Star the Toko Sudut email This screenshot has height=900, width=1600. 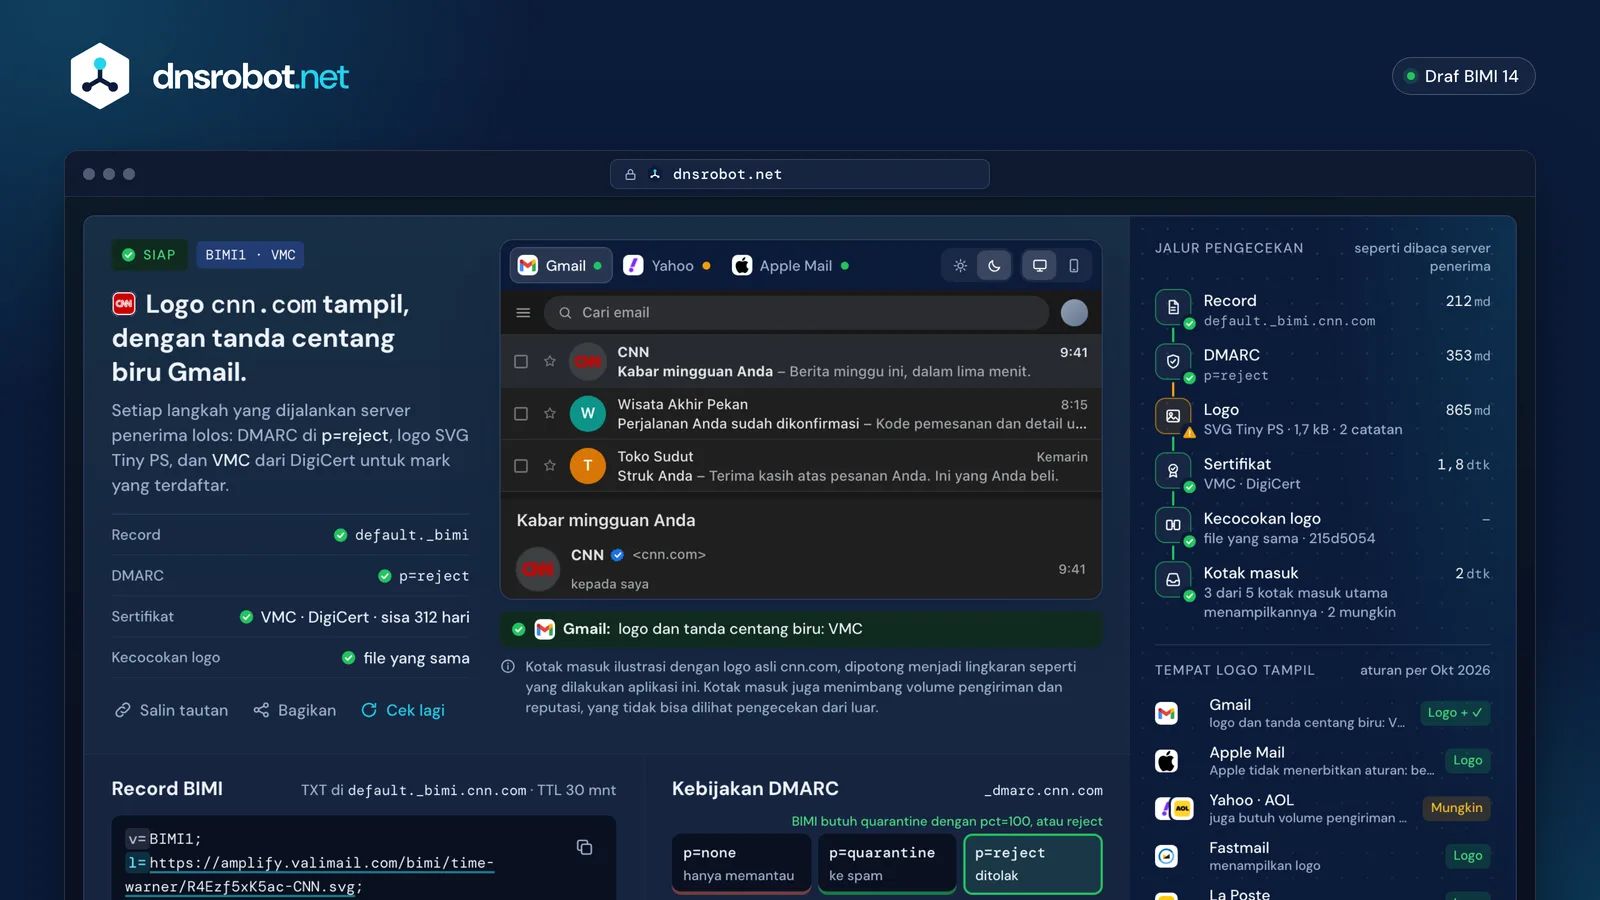[x=550, y=466]
